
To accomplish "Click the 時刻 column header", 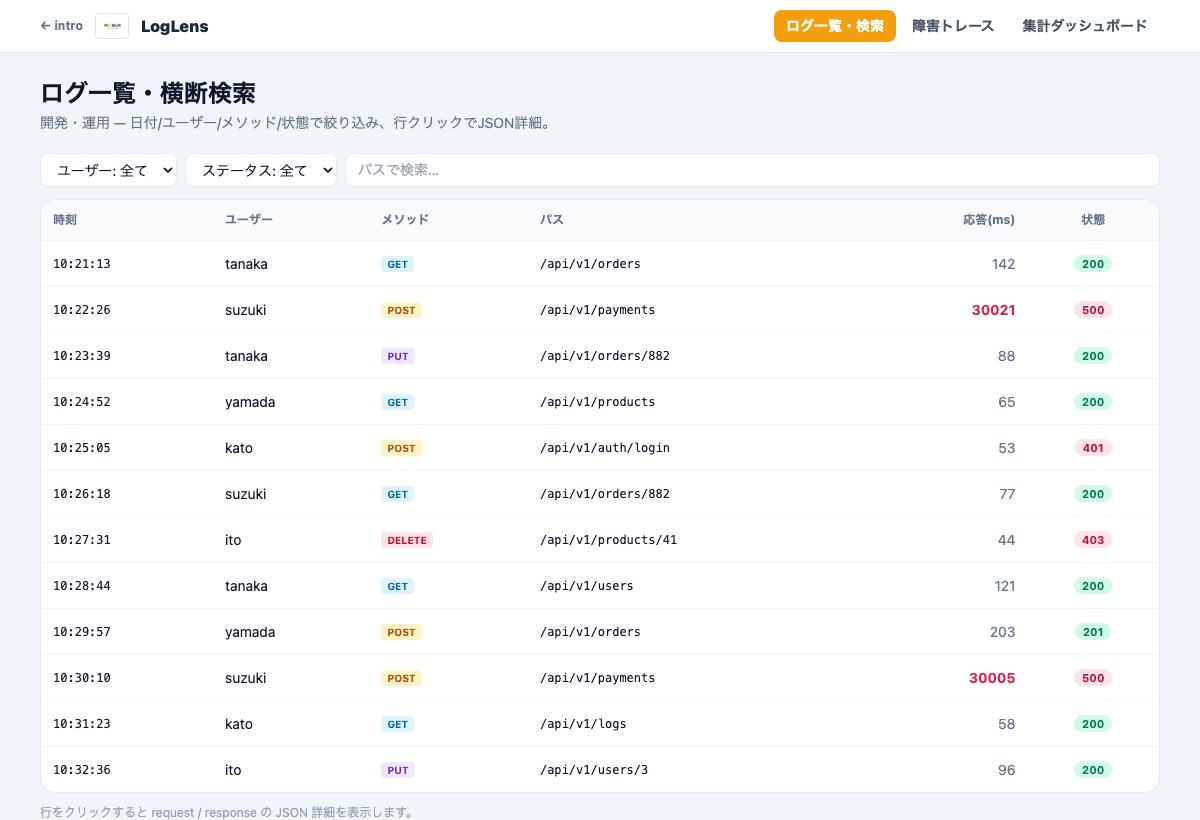I will [65, 220].
